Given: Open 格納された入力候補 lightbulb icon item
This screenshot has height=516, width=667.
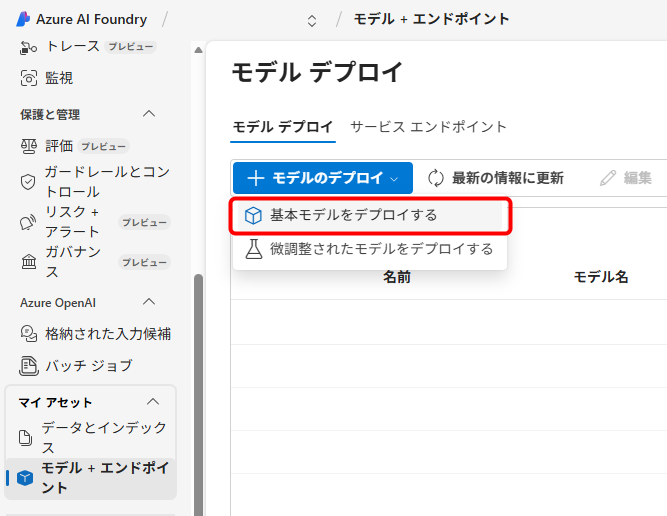Looking at the screenshot, I should (28, 334).
